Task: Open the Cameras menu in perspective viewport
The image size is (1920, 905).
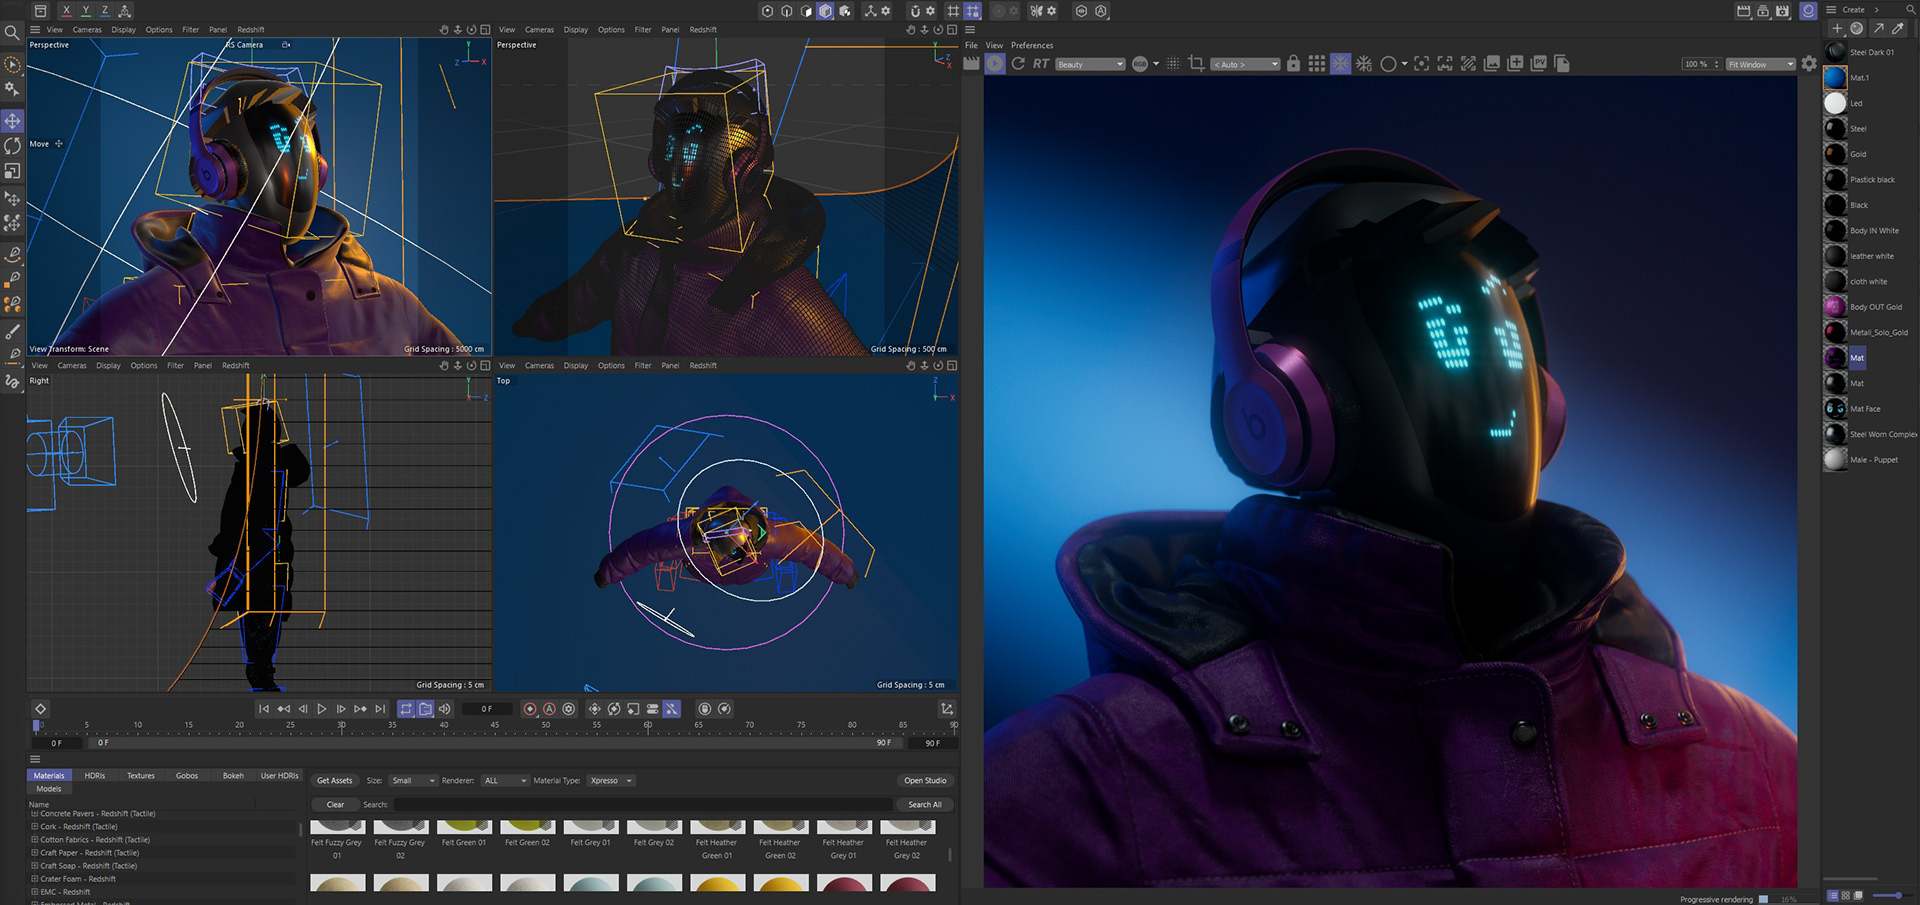Action: coord(87,30)
